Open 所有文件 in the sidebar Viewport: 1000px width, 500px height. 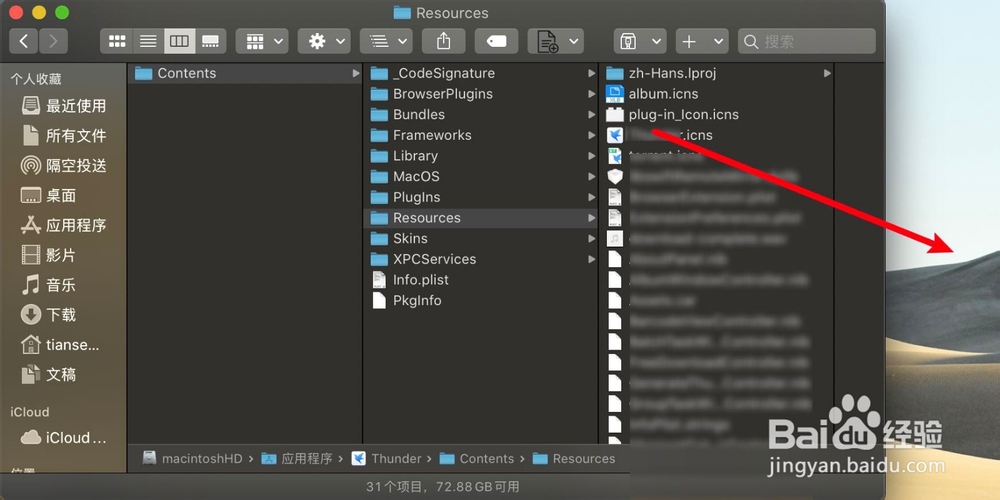(64, 136)
